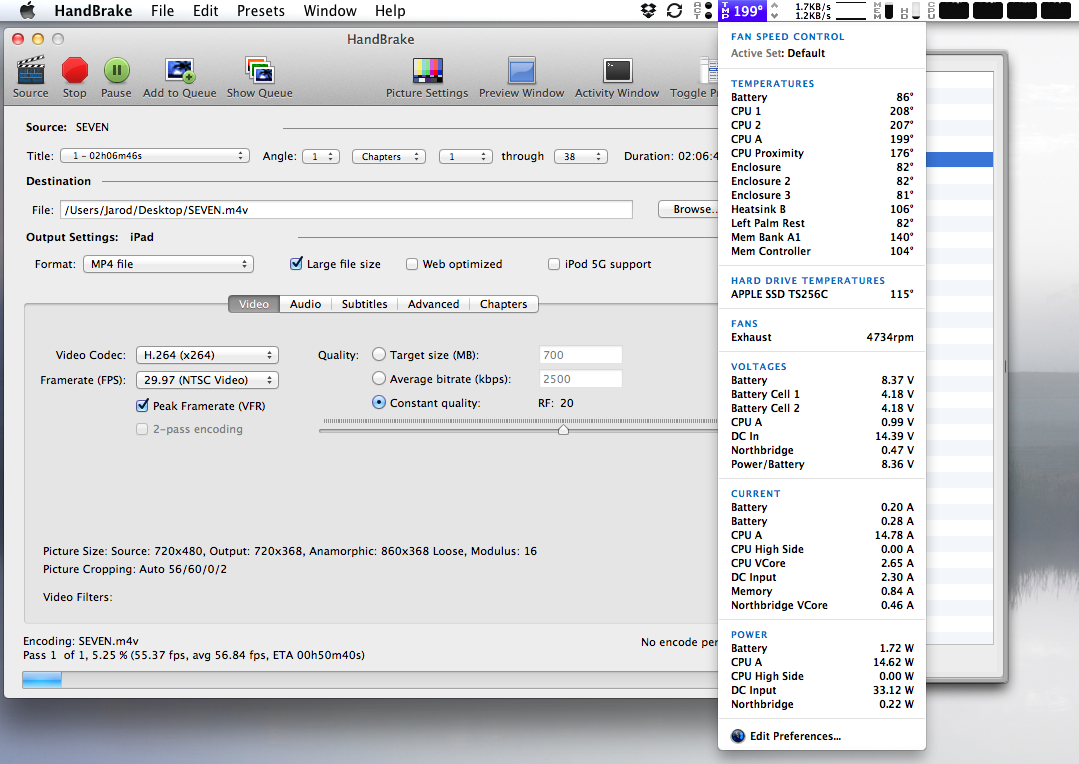Click the globe icon beside Edit Preferences
Screen dimensions: 1079x764
click(738, 736)
